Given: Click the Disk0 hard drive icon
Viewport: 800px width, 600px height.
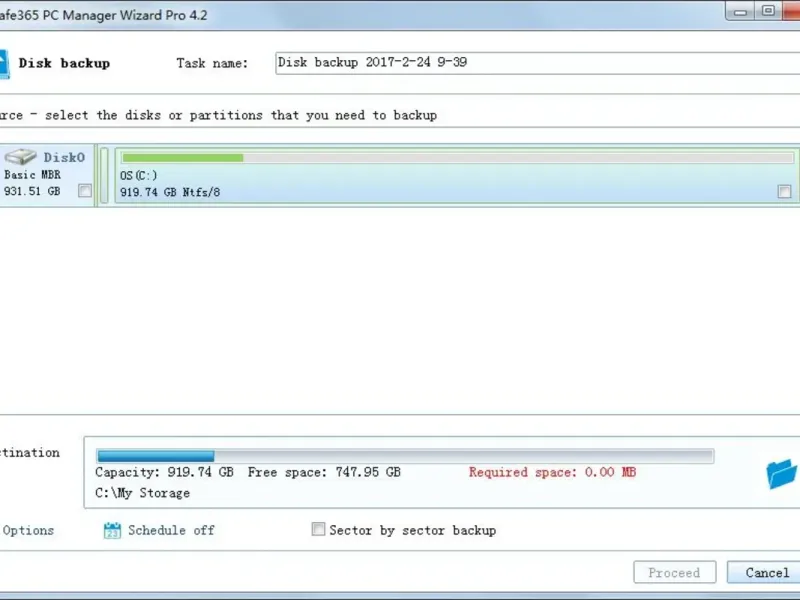Looking at the screenshot, I should [x=20, y=156].
